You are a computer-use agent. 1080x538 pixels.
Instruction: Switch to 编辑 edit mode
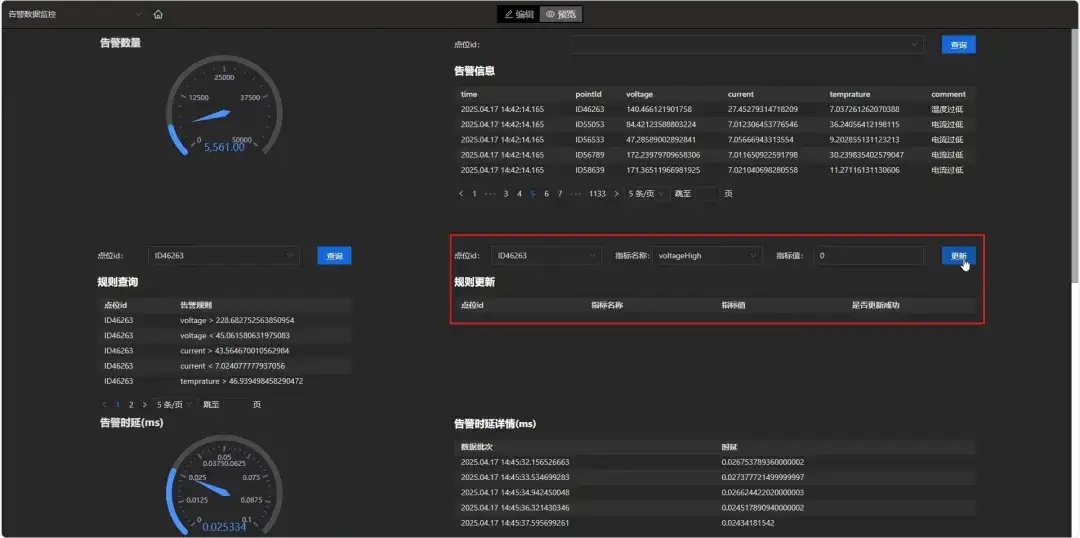[519, 14]
